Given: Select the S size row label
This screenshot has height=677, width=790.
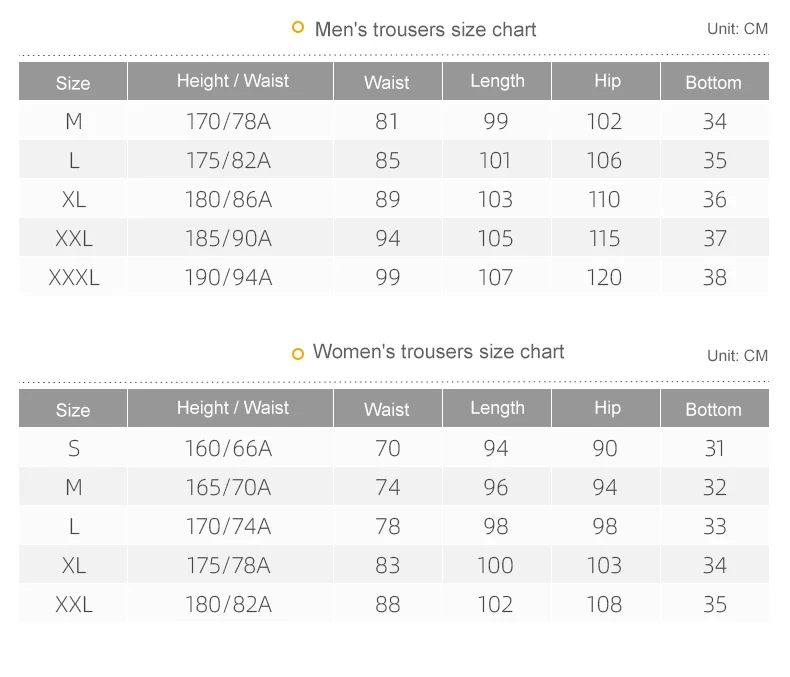Looking at the screenshot, I should (74, 449).
